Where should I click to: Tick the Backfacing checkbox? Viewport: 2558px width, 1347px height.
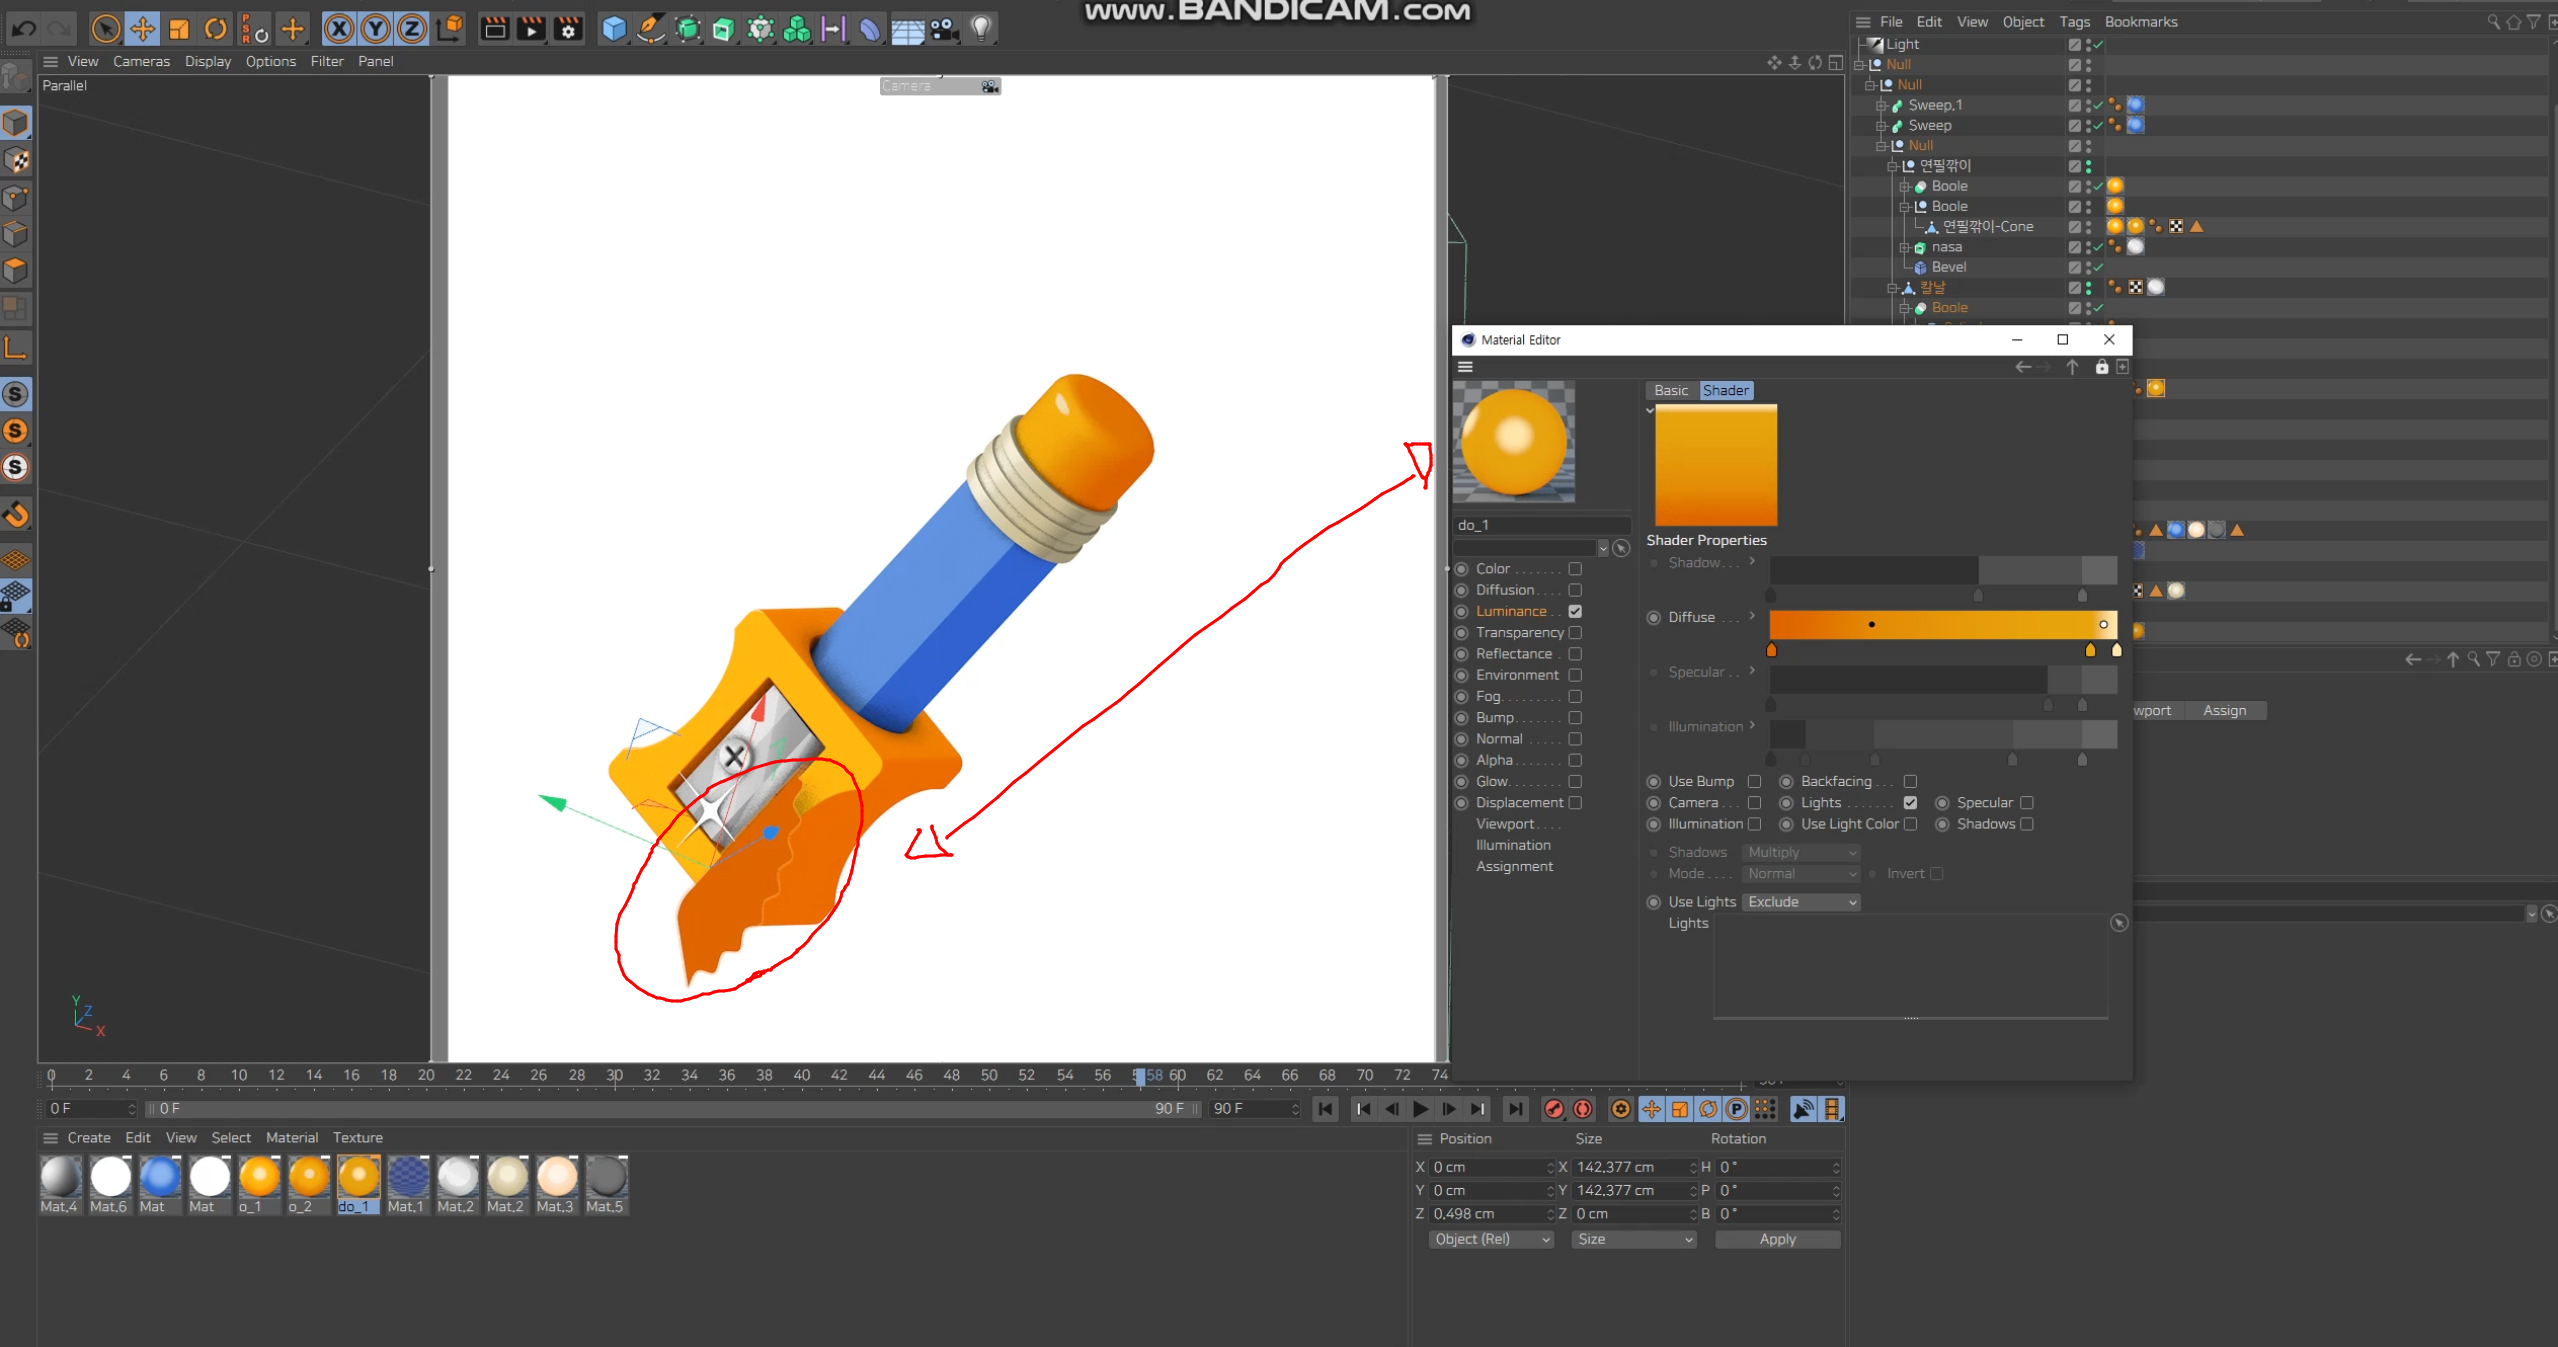(1910, 782)
